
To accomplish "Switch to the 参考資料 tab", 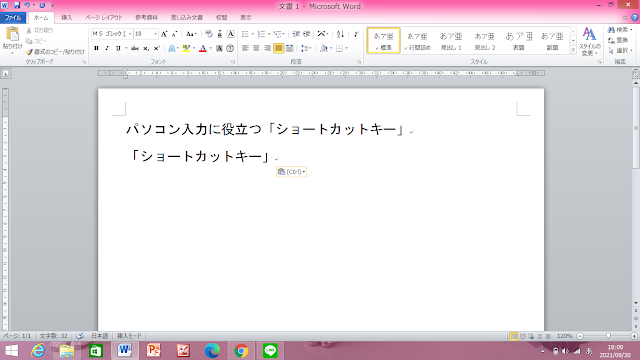I will click(x=147, y=18).
